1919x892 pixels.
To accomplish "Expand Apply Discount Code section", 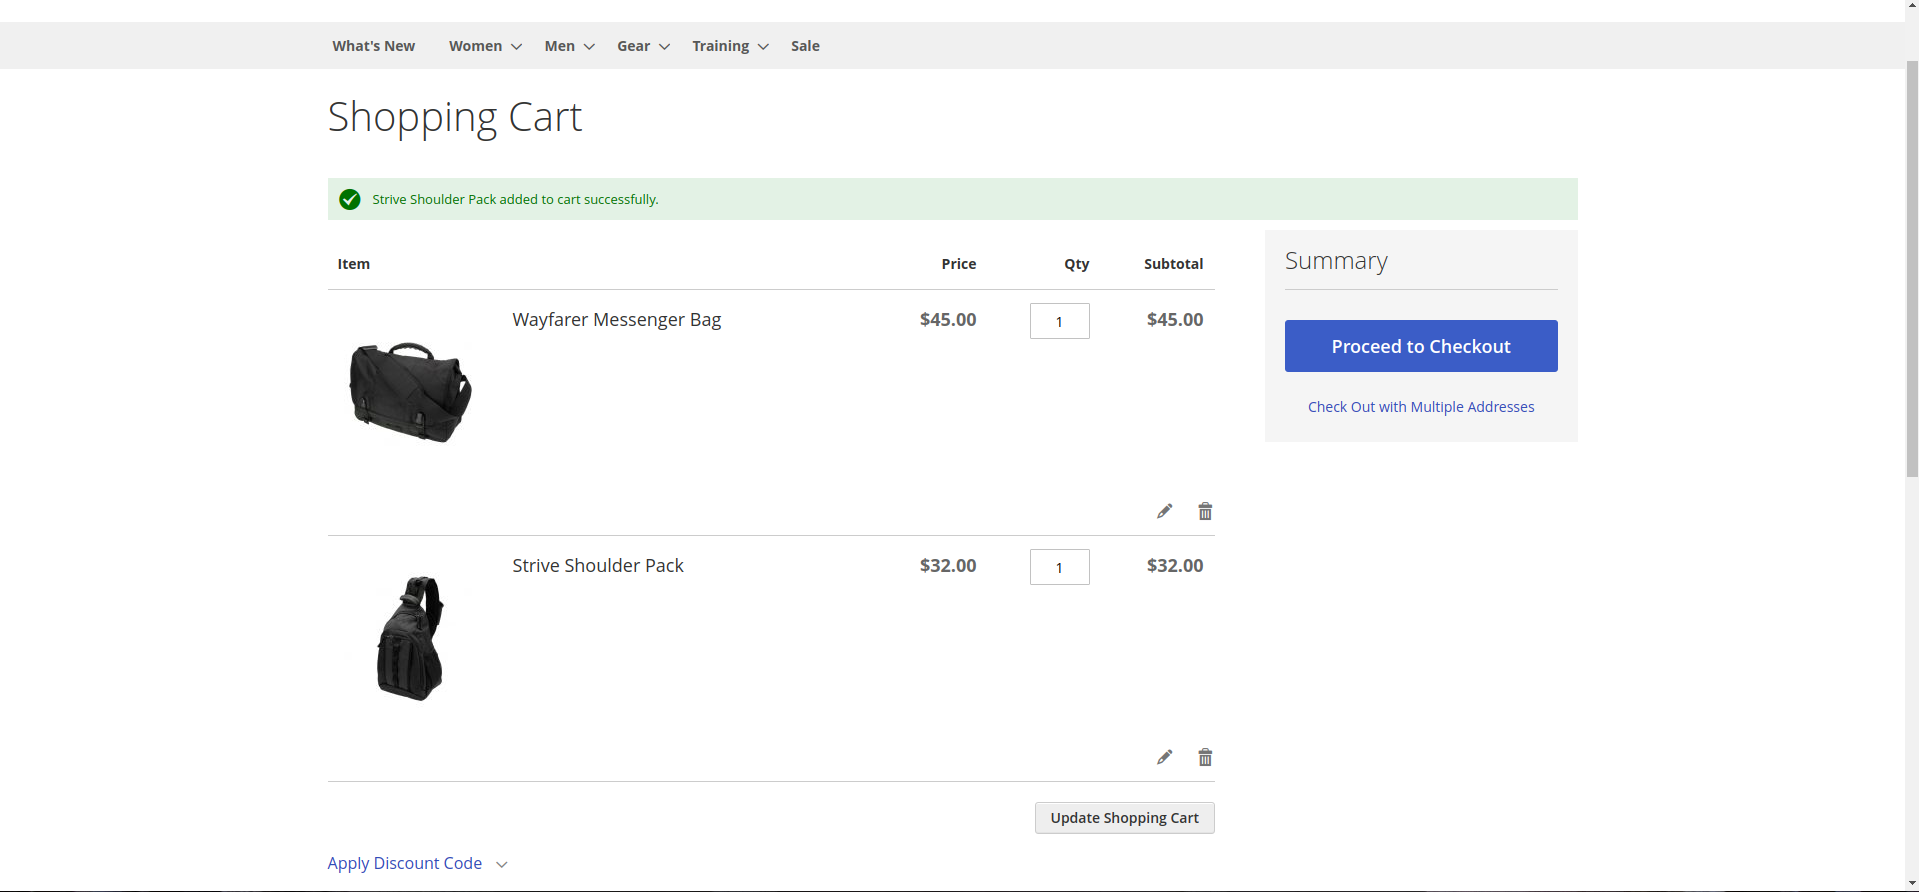I will point(417,863).
